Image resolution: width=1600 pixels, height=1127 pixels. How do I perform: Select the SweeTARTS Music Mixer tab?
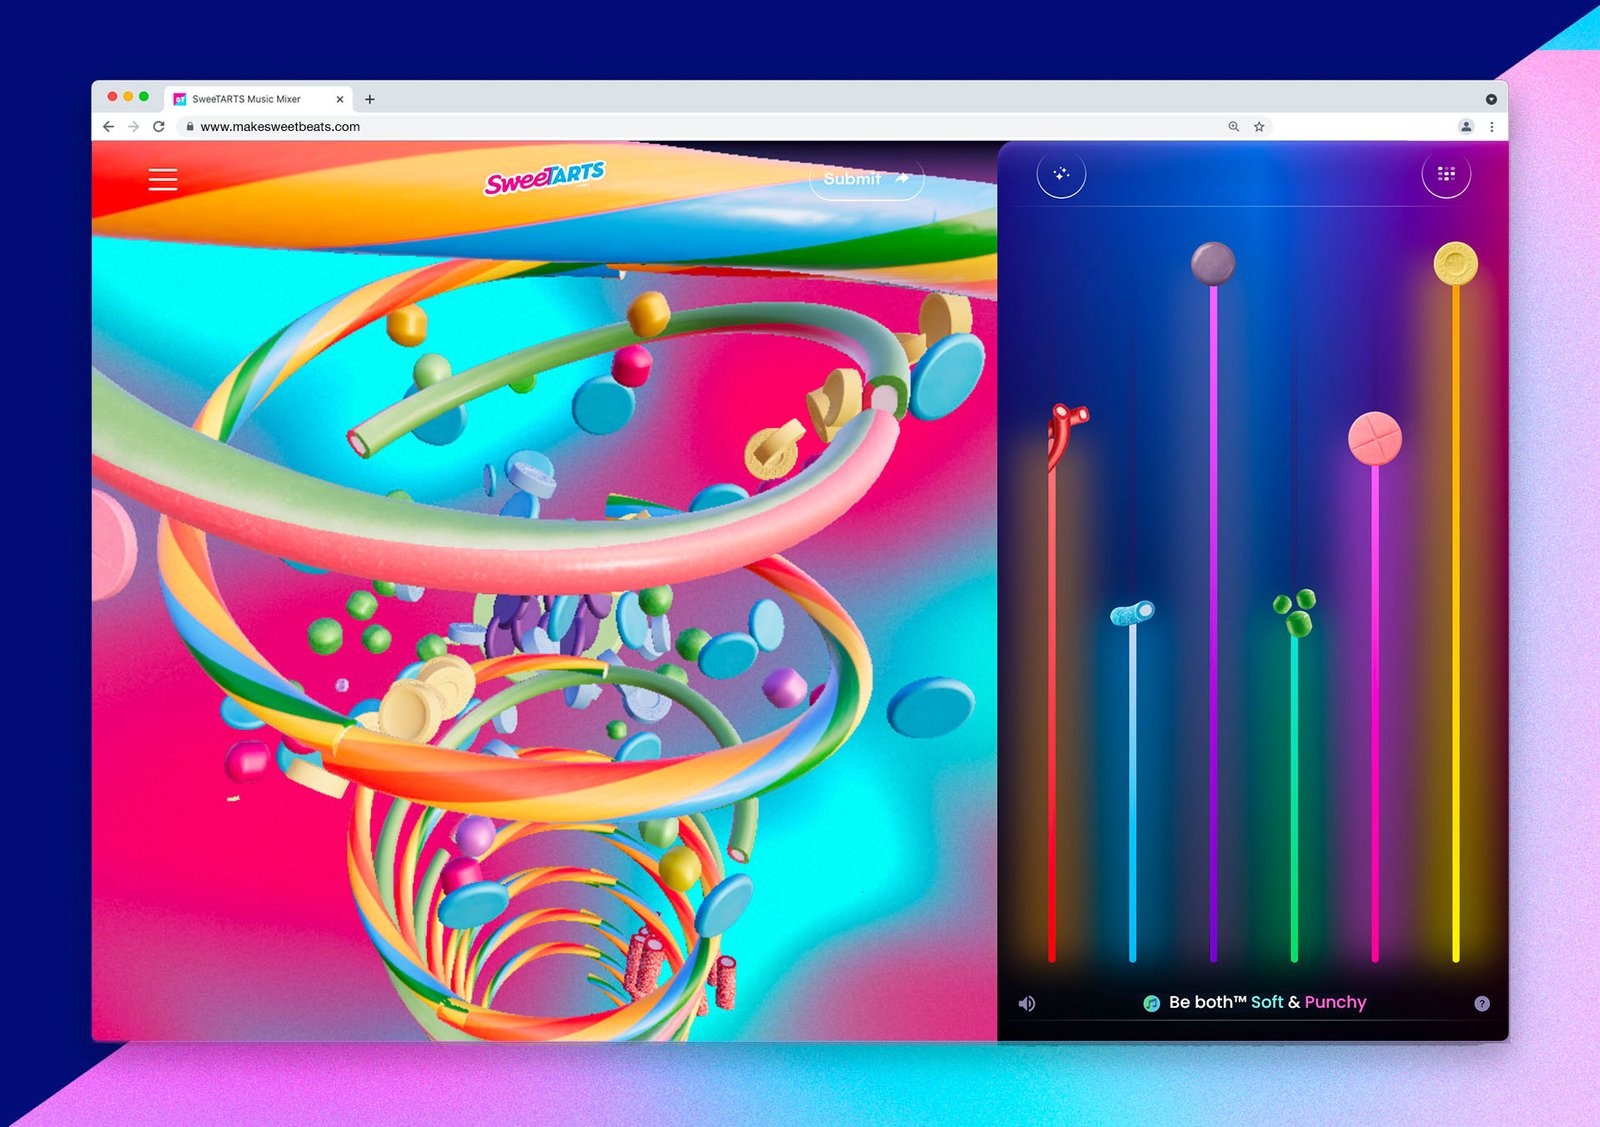(258, 99)
